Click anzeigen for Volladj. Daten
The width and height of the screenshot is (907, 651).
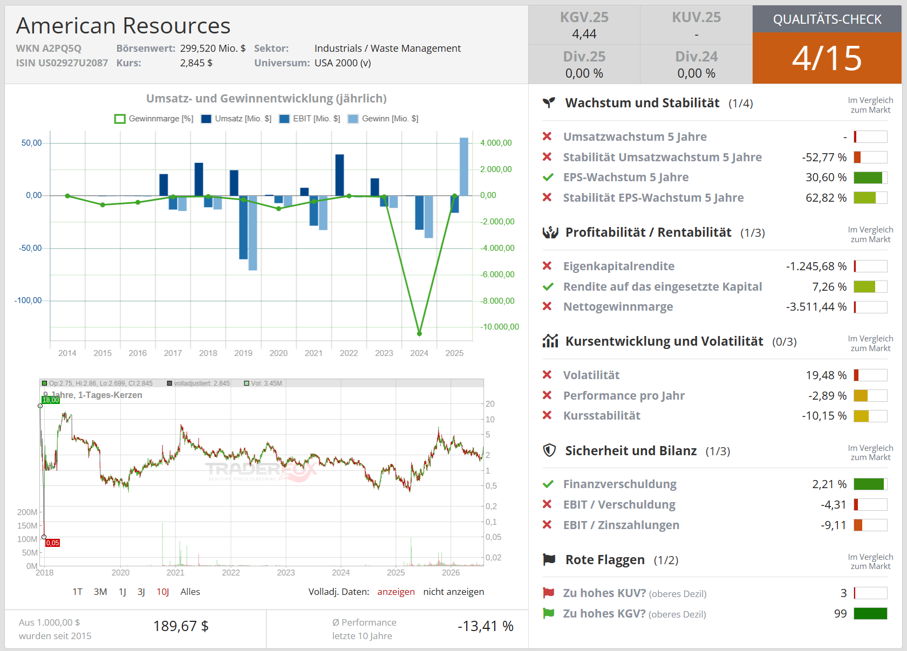click(x=396, y=591)
